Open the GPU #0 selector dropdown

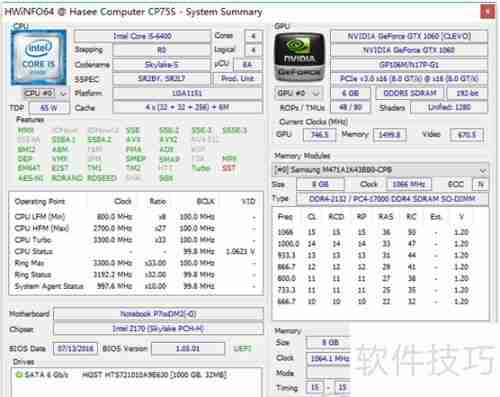pyautogui.click(x=299, y=93)
